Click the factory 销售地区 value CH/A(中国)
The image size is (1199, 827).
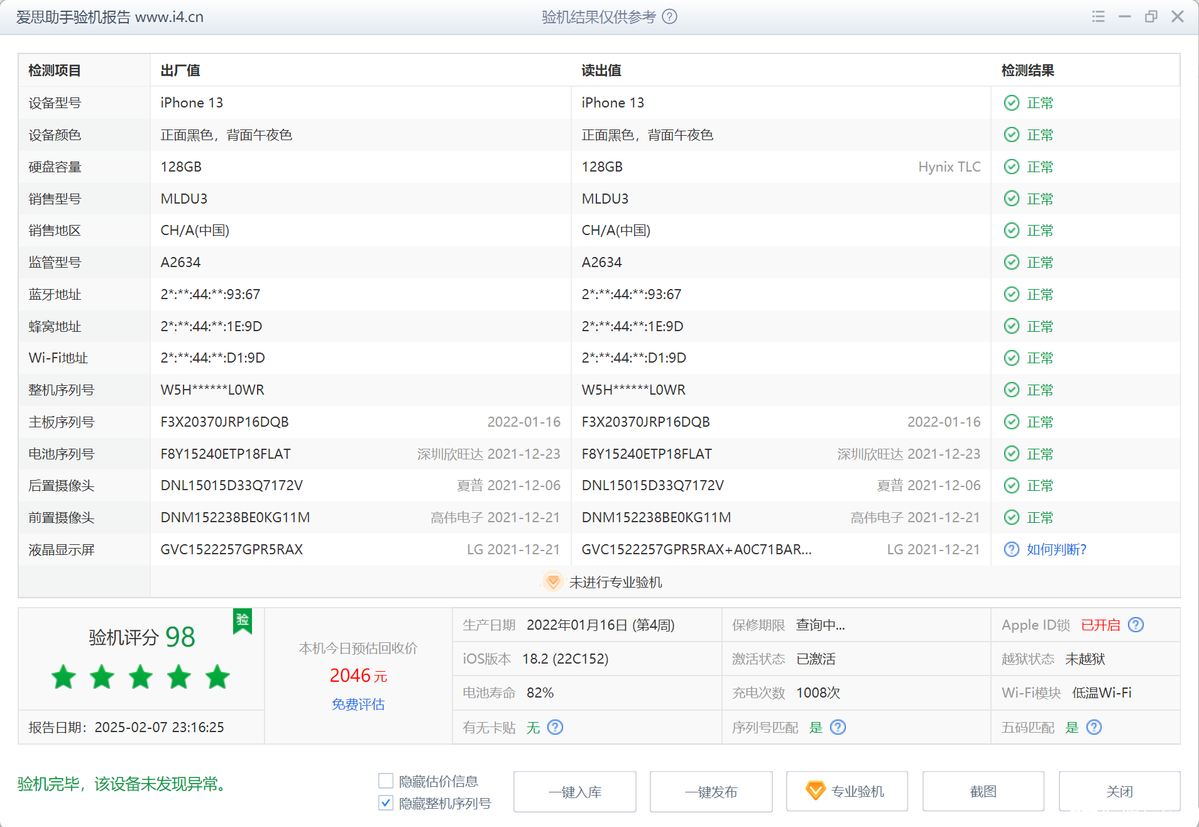(x=194, y=230)
